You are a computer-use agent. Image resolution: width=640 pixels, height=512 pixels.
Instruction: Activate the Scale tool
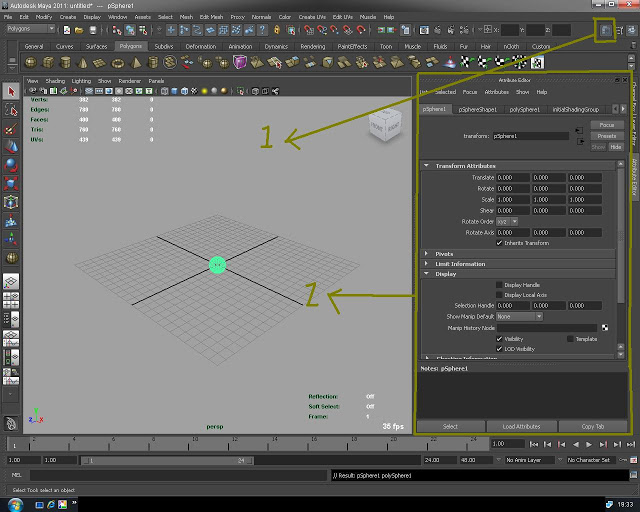click(x=11, y=184)
